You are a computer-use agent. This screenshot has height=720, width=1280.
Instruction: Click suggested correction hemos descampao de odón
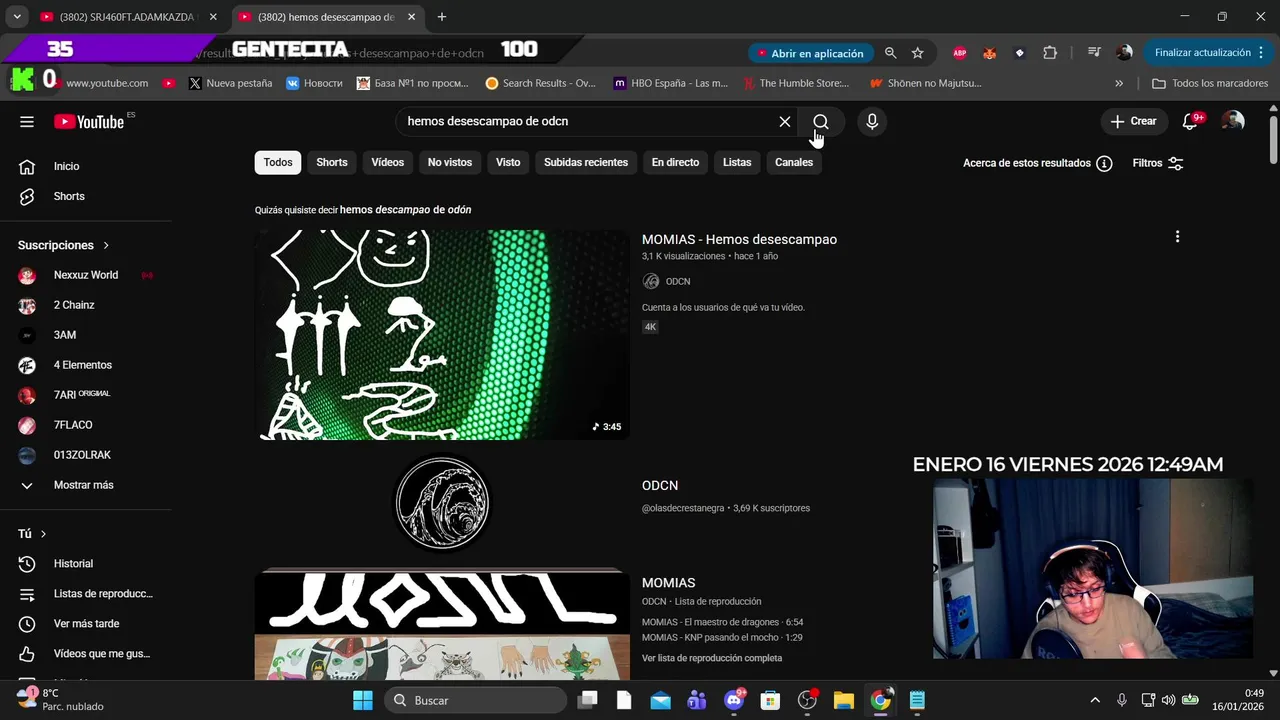(405, 210)
